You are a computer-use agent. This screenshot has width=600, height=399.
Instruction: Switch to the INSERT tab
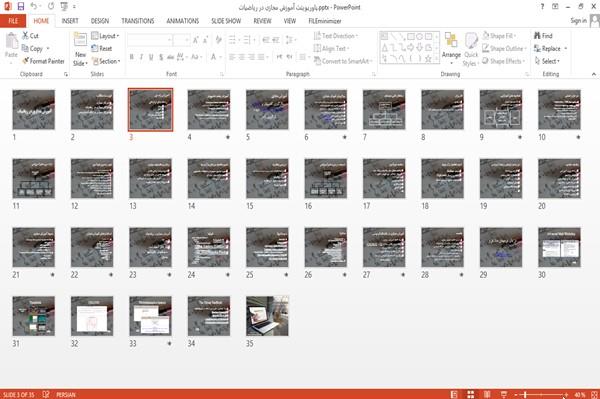point(70,21)
